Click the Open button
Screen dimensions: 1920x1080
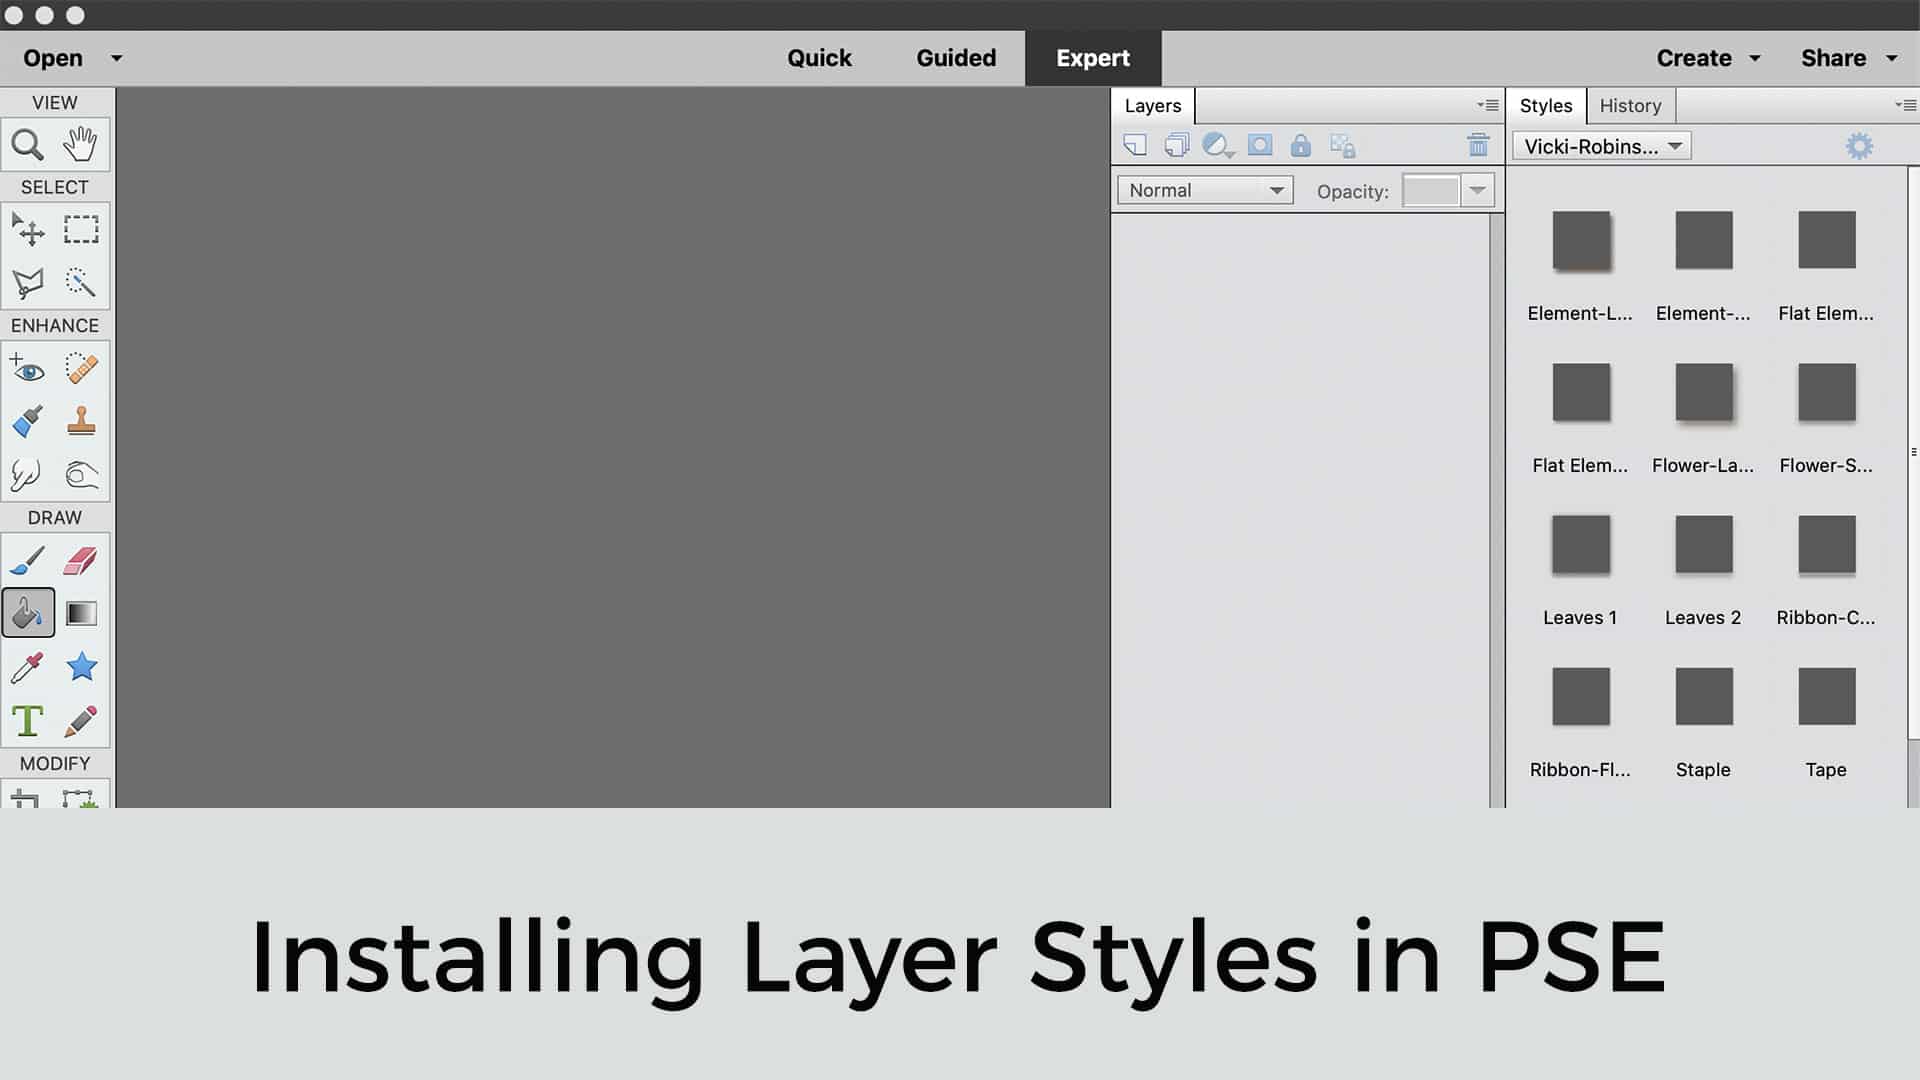pyautogui.click(x=53, y=58)
